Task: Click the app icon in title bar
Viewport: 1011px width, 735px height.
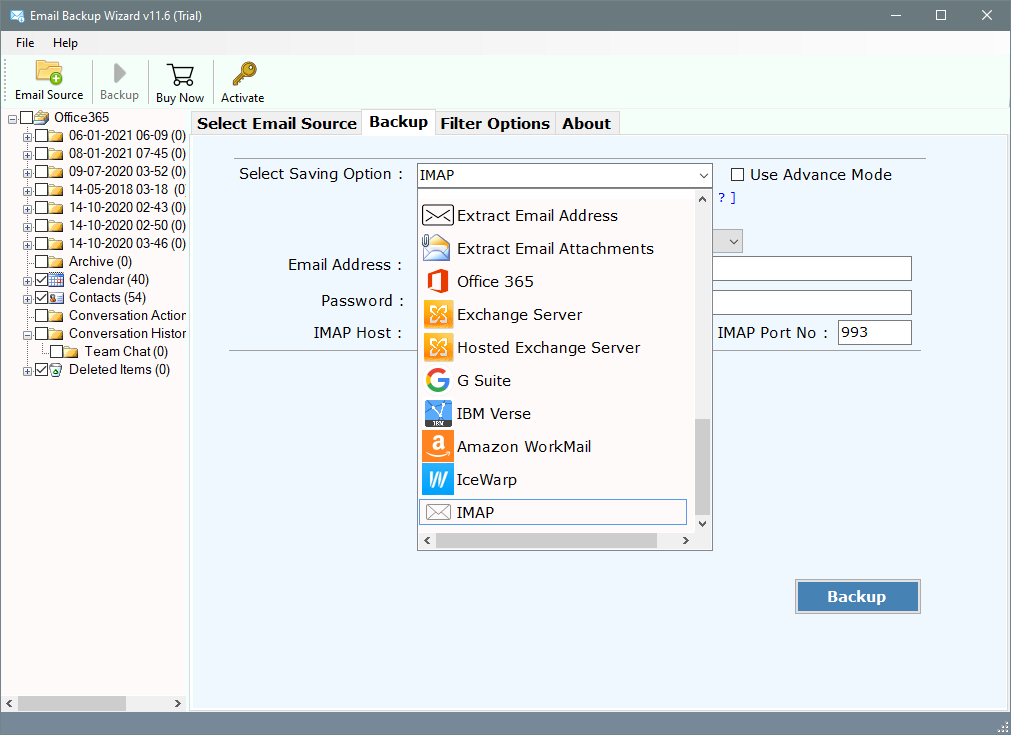Action: pyautogui.click(x=17, y=15)
